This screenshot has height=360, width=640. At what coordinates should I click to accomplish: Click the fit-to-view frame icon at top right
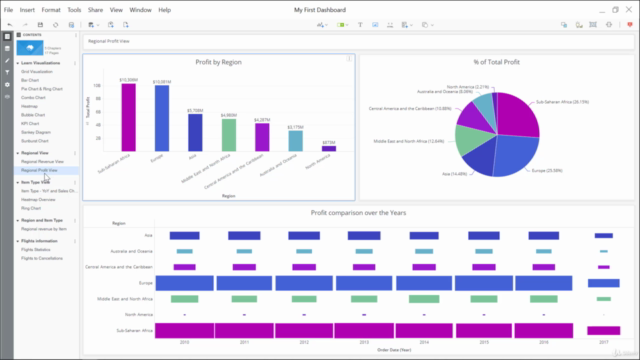(x=593, y=25)
